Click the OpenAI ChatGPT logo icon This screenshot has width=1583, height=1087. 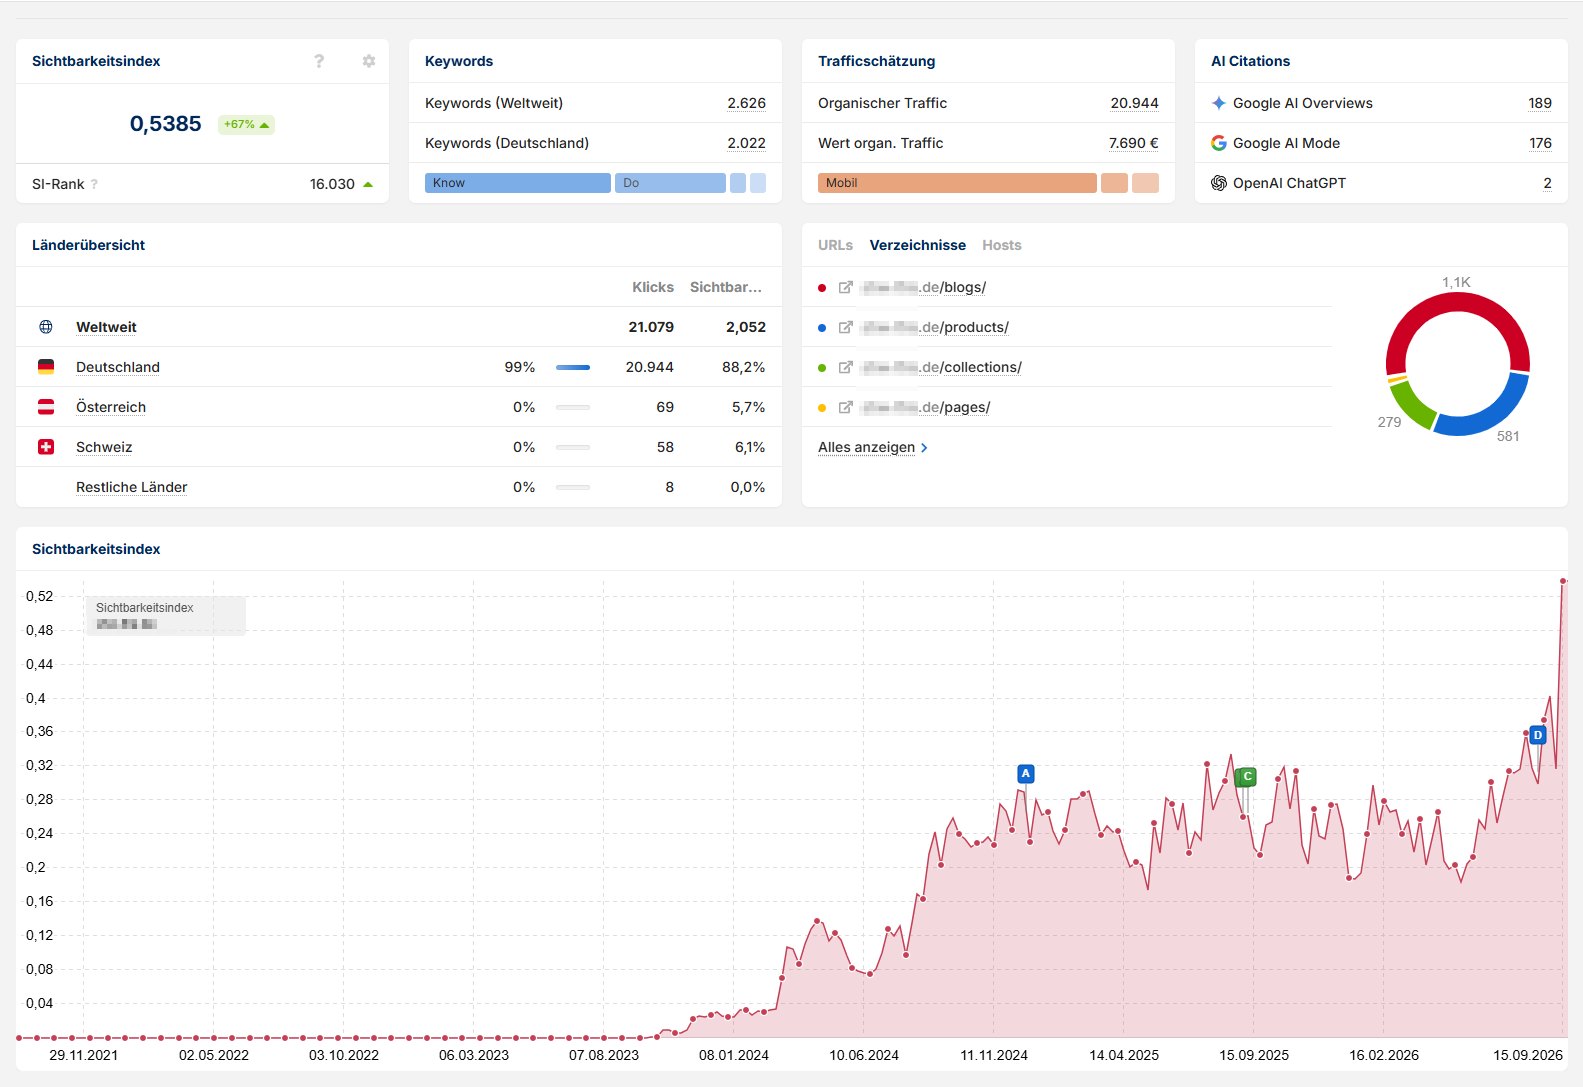tap(1219, 183)
